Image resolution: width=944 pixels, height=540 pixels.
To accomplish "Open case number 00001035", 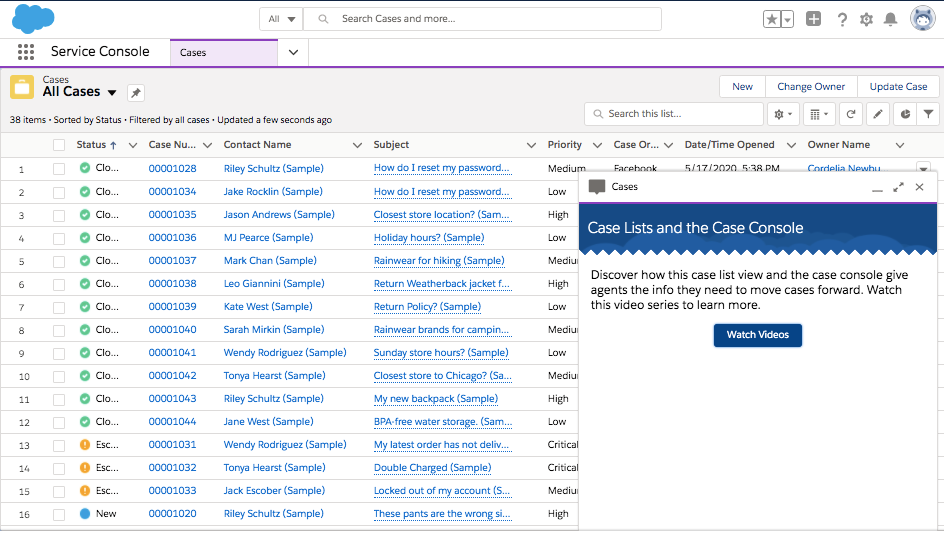I will (x=172, y=215).
